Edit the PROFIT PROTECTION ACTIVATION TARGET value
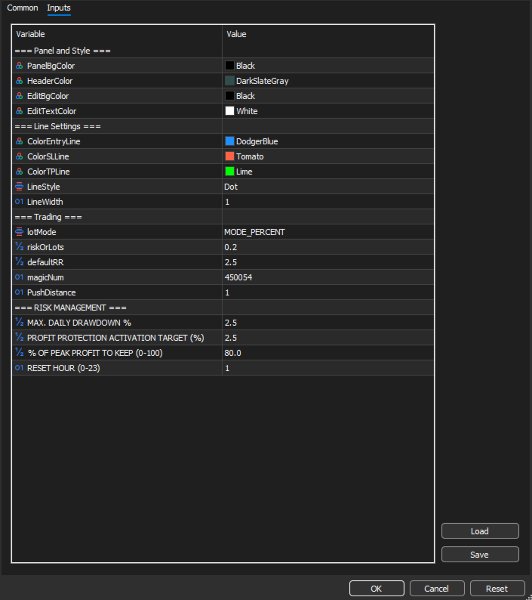 click(328, 338)
